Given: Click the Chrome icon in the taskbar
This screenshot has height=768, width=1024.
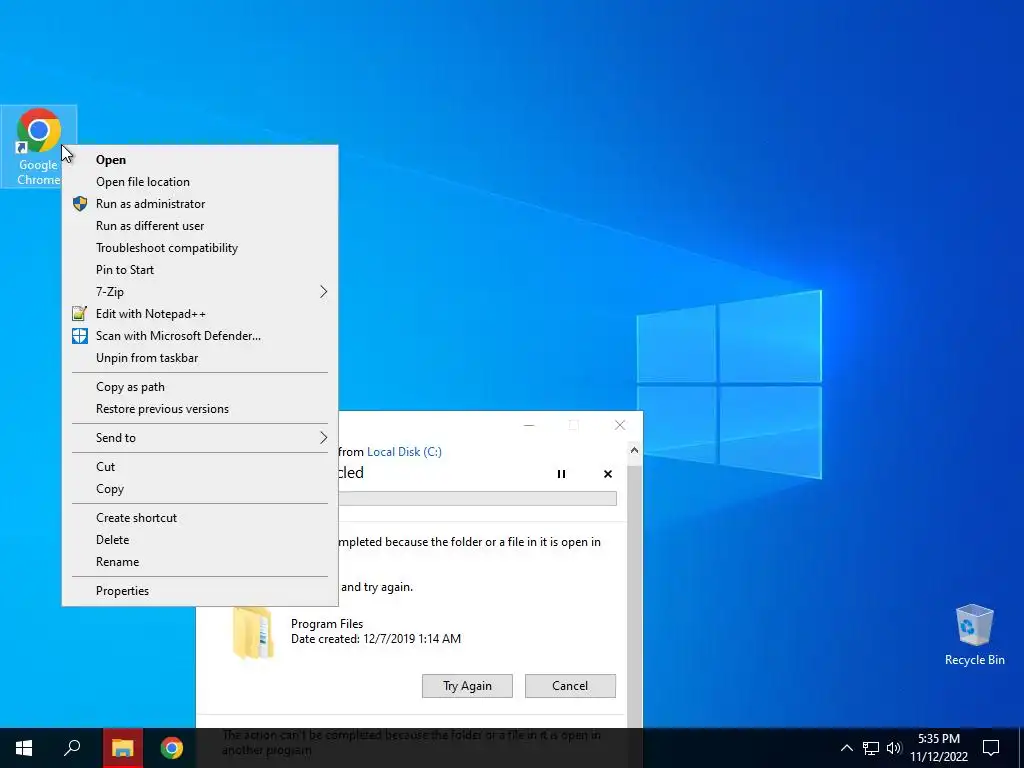Looking at the screenshot, I should [172, 748].
